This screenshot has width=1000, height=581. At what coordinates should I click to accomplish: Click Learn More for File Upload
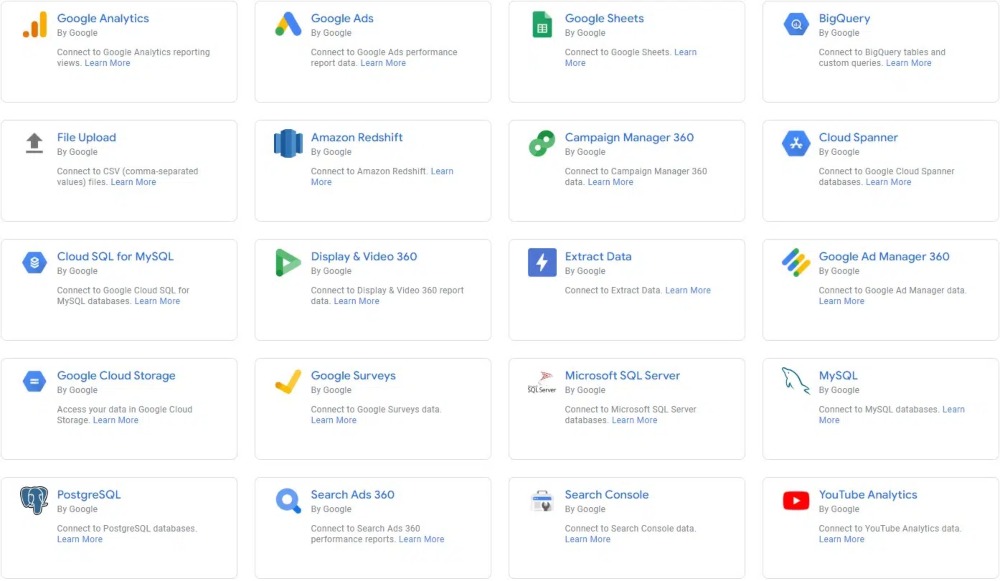[133, 182]
